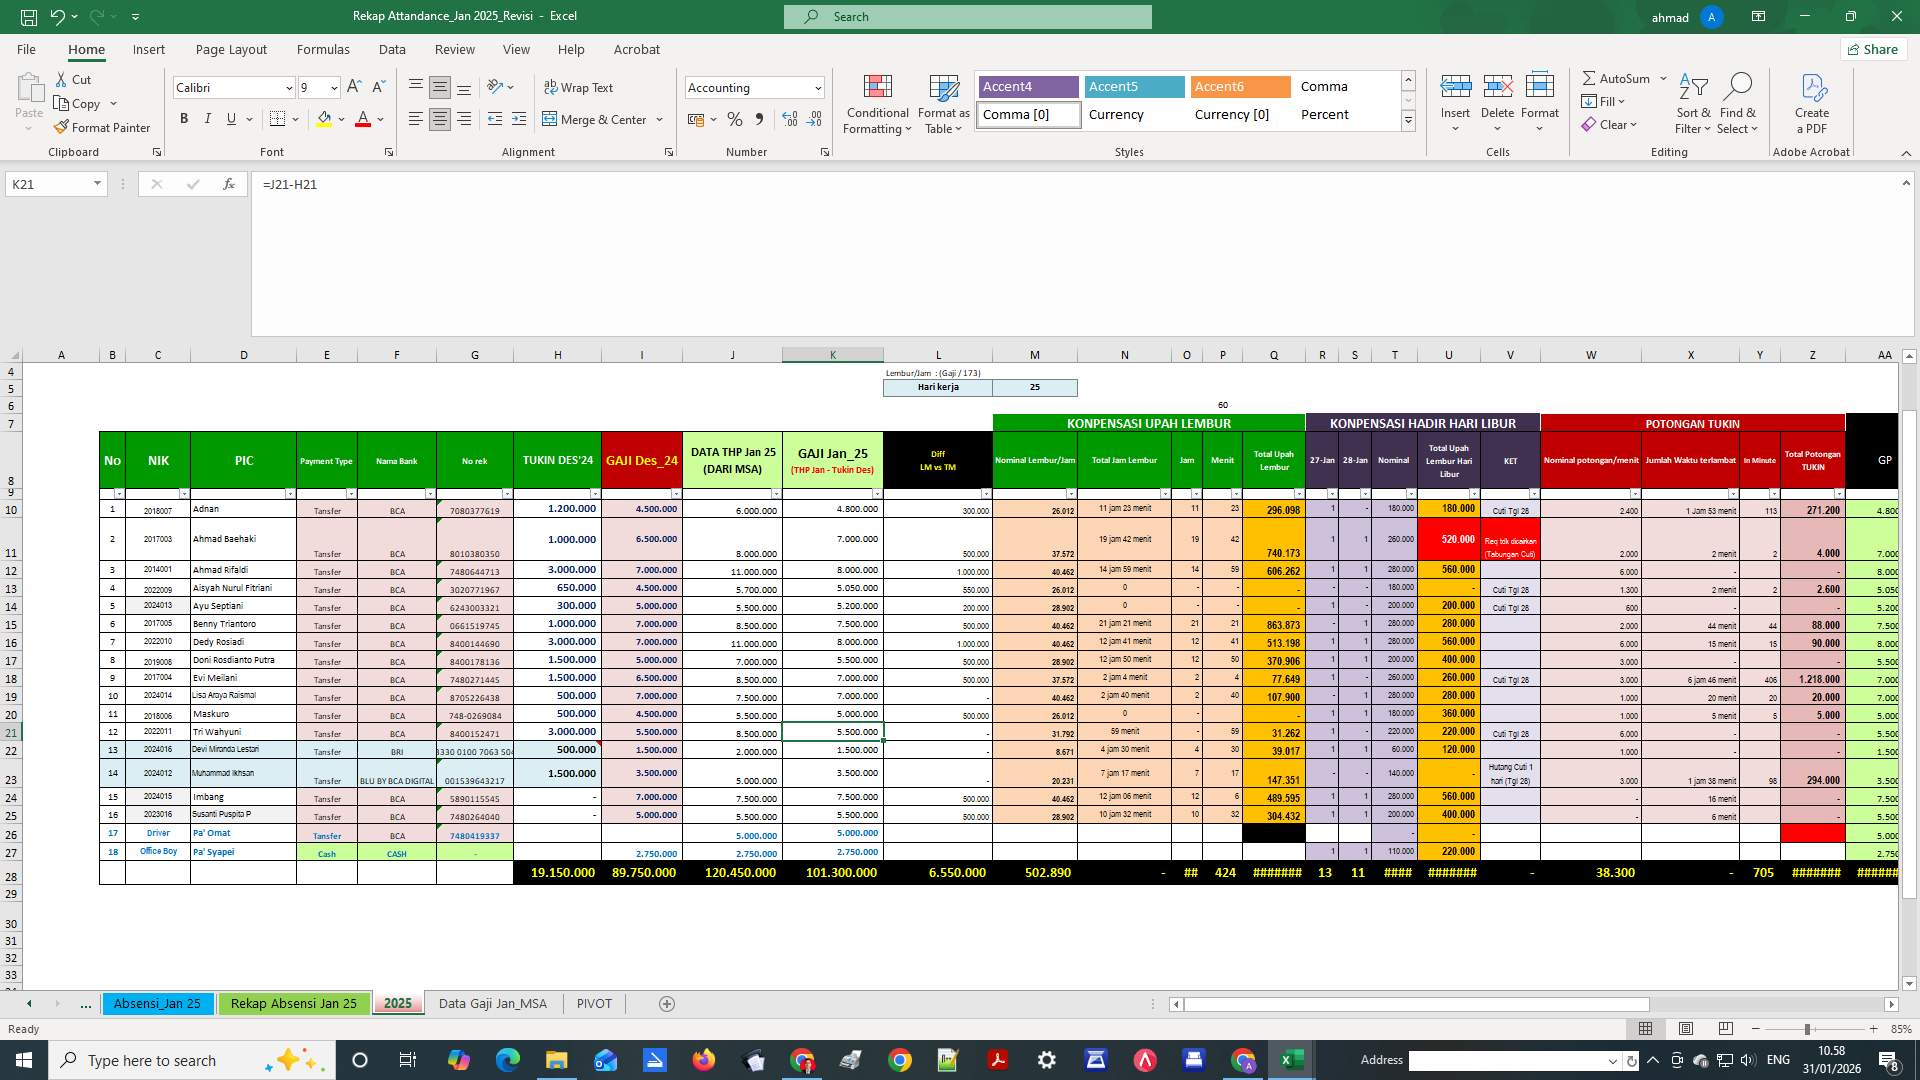Image resolution: width=1920 pixels, height=1080 pixels.
Task: Apply Percent Style number formatting
Action: [733, 118]
